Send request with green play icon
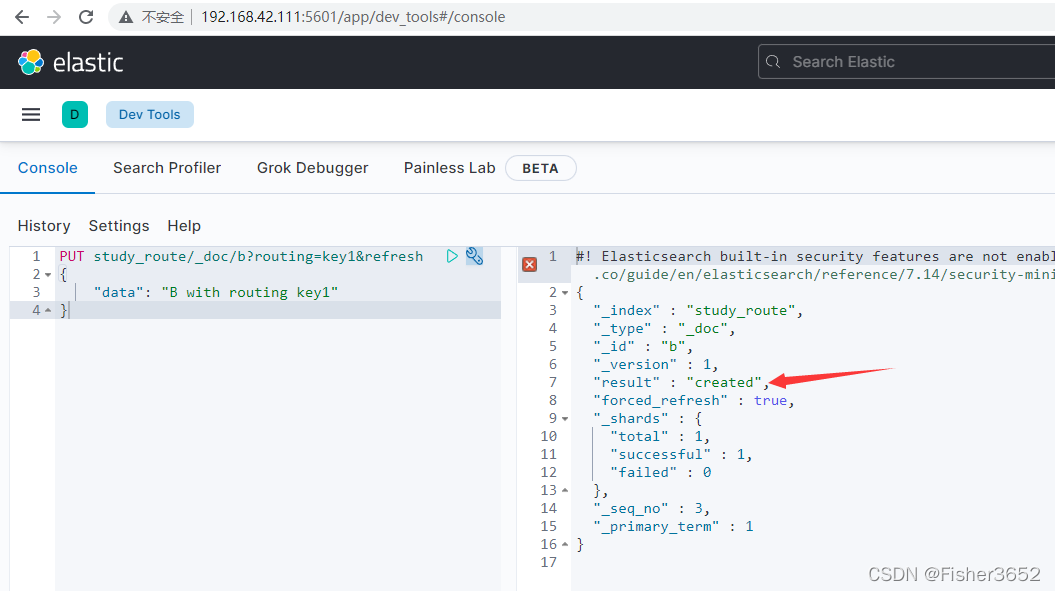The height and width of the screenshot is (591, 1055). [452, 256]
